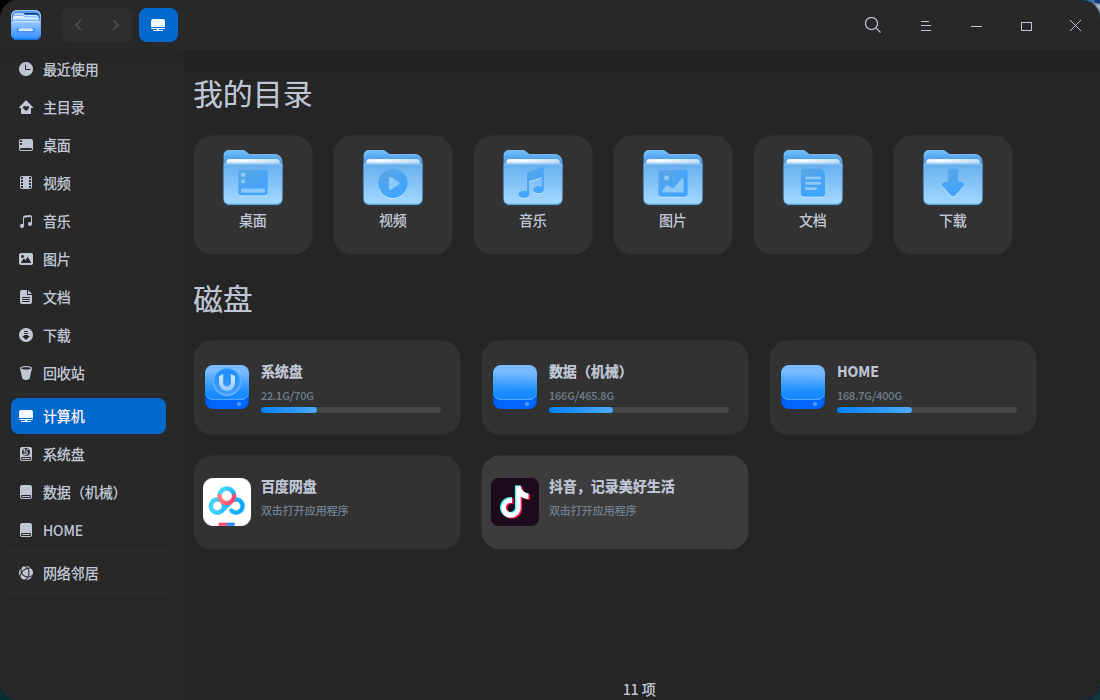Viewport: 1100px width, 700px height.
Task: Click the HOME disk usage bar
Action: click(x=927, y=410)
